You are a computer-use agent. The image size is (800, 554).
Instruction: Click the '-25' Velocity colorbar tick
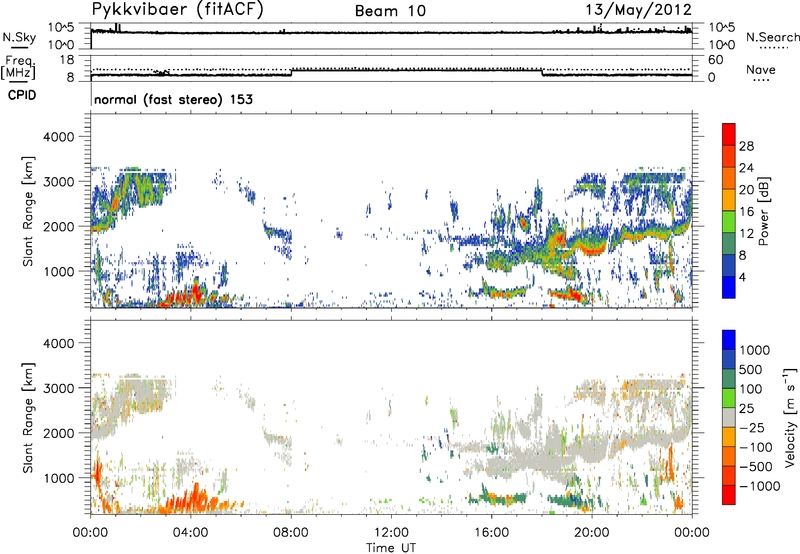tap(752, 428)
